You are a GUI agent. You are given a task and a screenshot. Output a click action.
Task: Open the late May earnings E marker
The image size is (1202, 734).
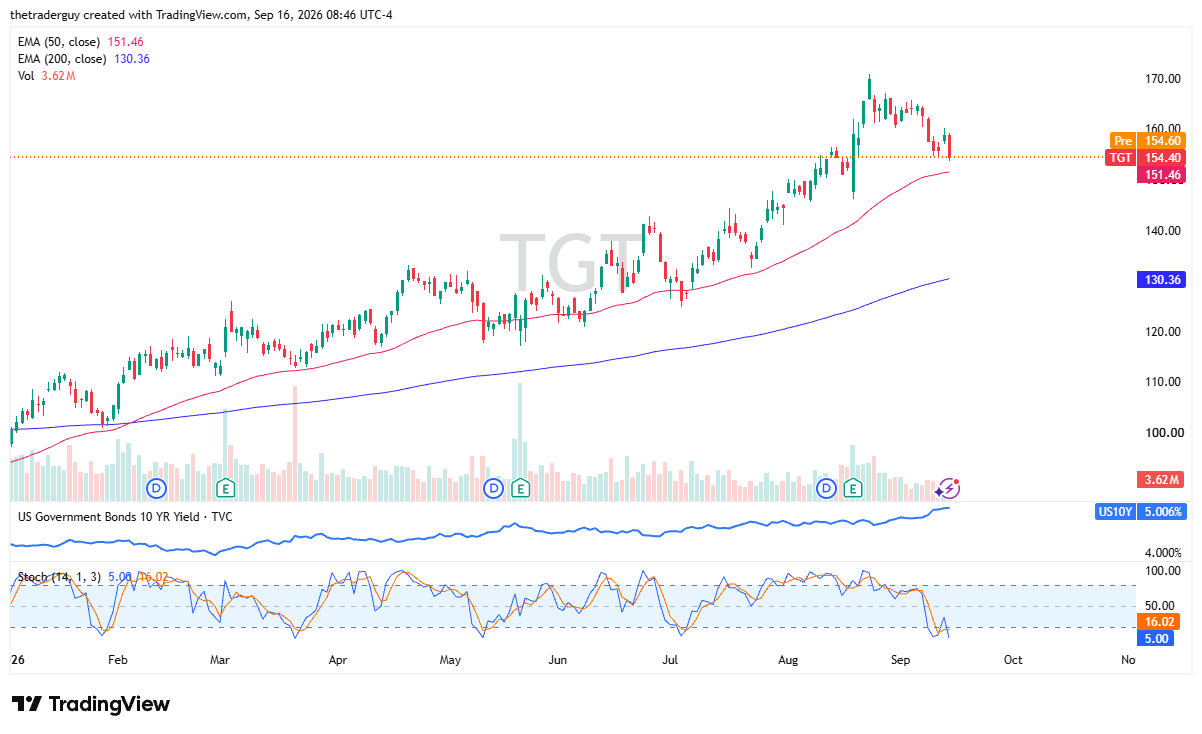tap(520, 488)
